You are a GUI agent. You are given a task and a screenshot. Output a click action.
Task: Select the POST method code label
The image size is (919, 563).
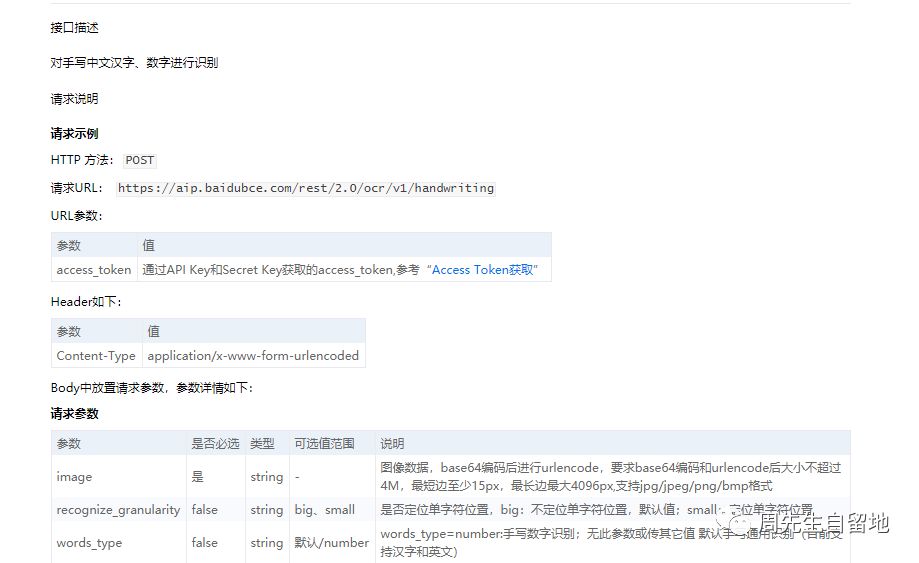click(x=140, y=161)
